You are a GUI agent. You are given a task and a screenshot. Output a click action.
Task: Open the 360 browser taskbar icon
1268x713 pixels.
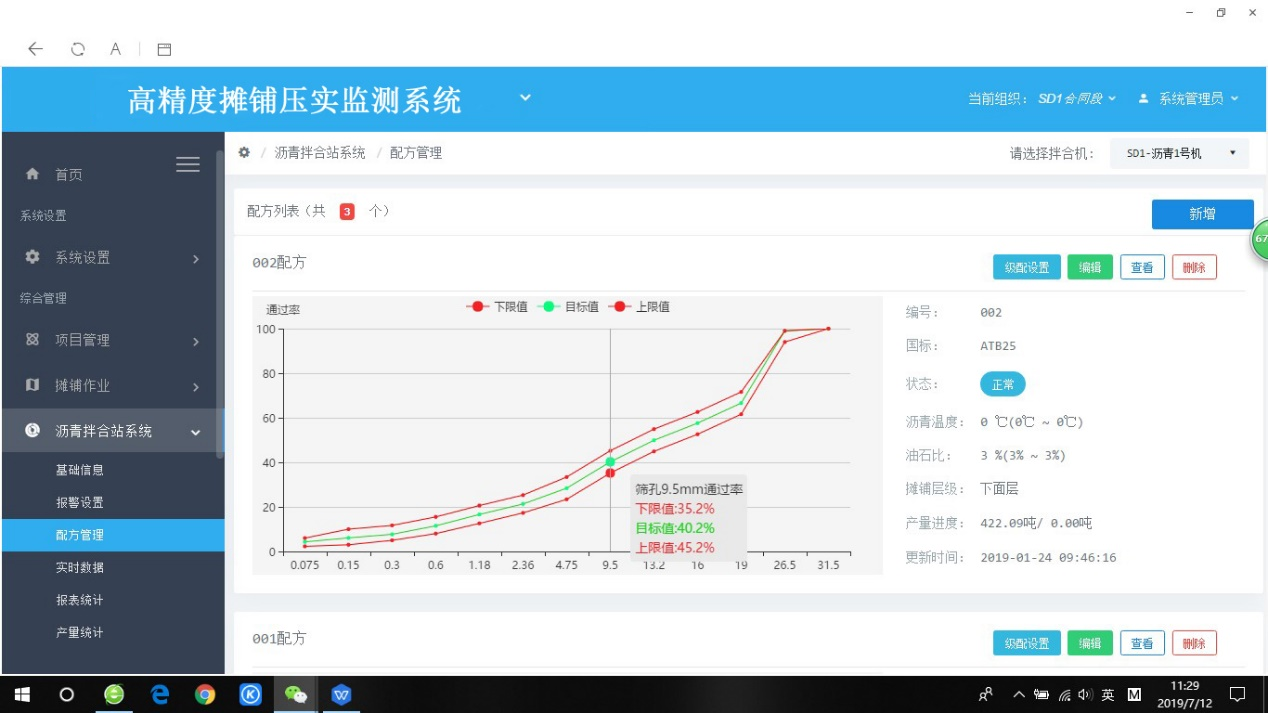114,694
